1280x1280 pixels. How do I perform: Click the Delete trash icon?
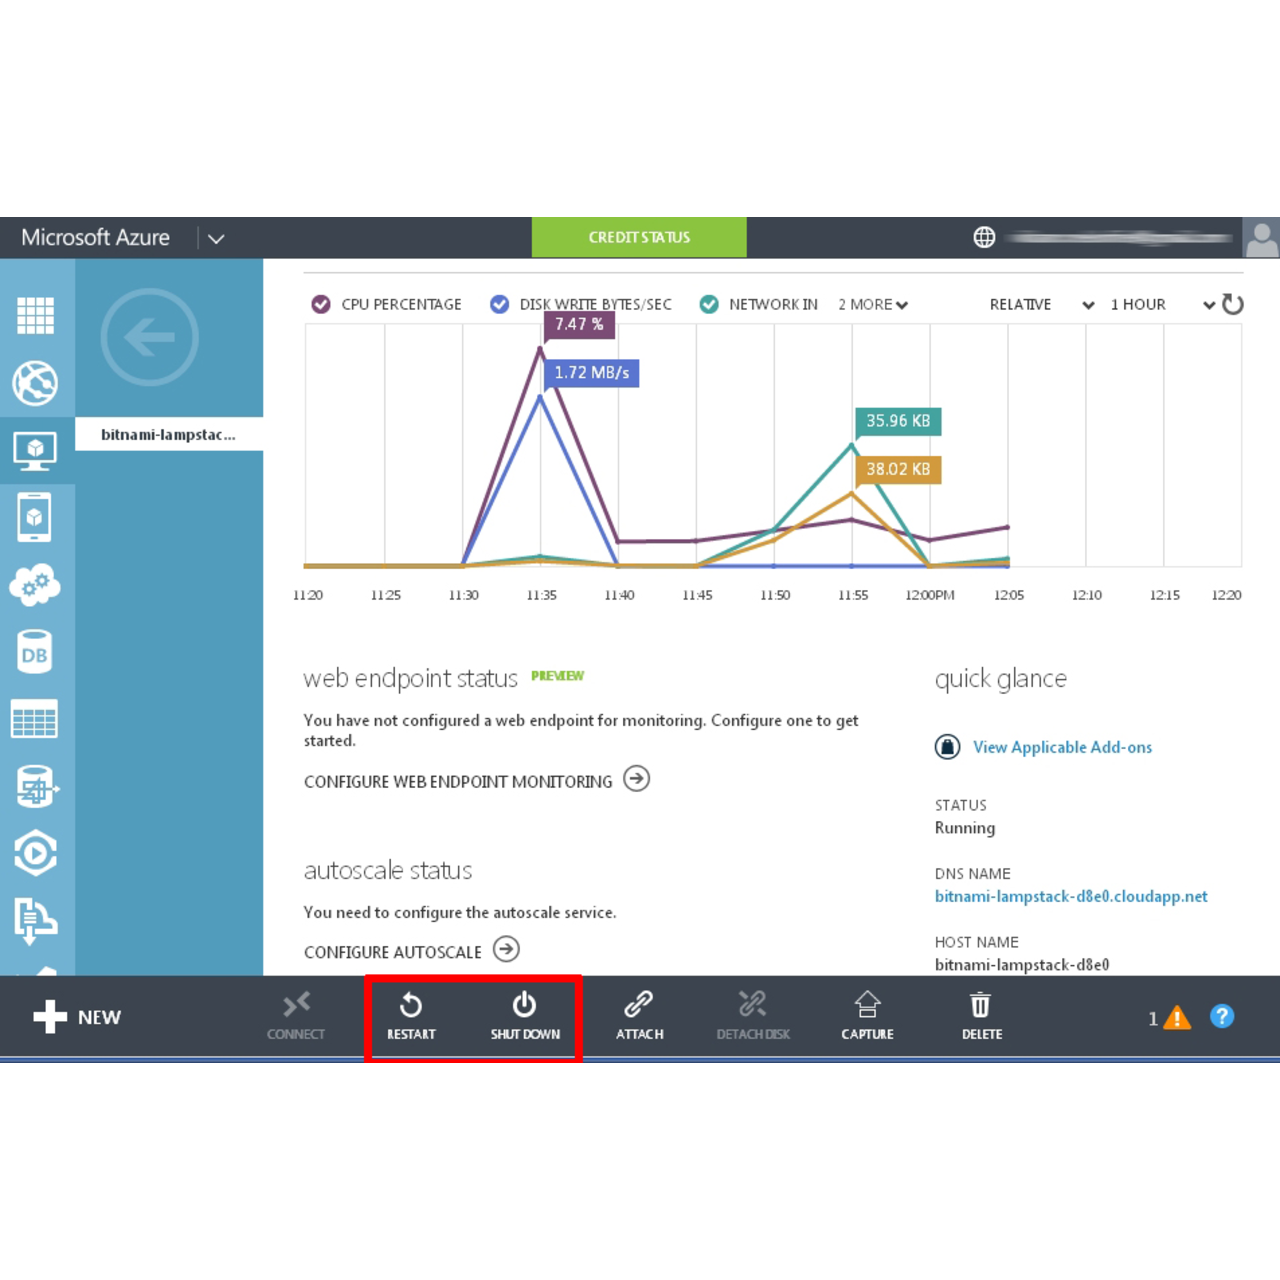click(981, 1005)
